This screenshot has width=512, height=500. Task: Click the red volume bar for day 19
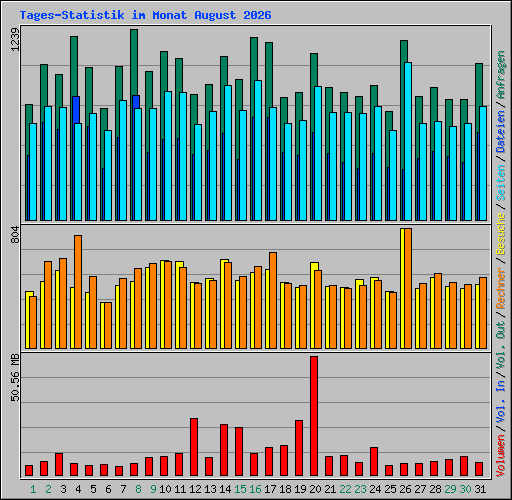299,448
